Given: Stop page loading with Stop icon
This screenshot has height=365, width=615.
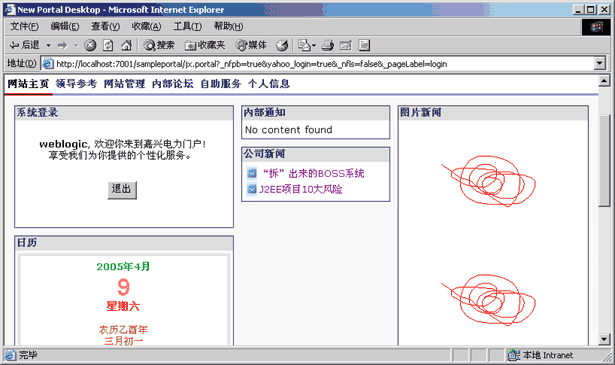Looking at the screenshot, I should (x=90, y=45).
